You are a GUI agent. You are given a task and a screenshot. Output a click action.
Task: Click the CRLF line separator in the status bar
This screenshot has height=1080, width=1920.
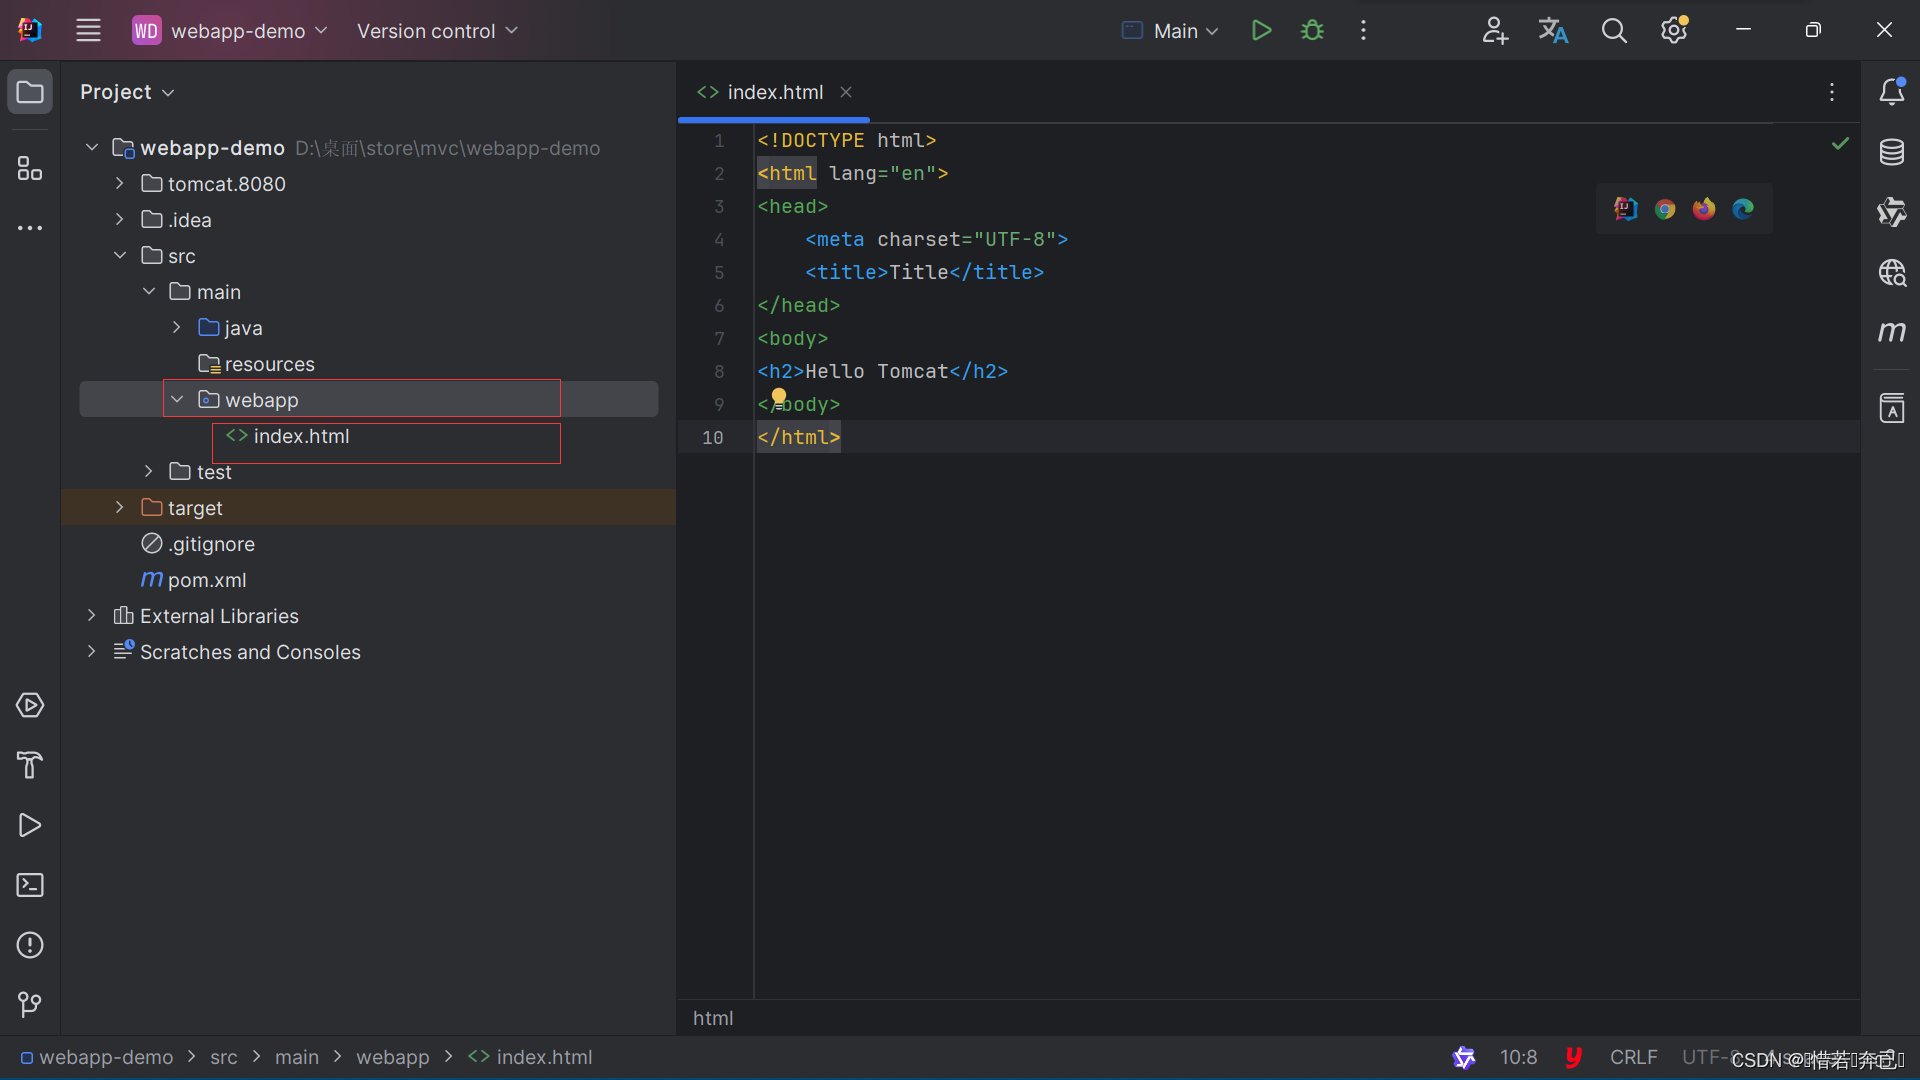1633,1057
